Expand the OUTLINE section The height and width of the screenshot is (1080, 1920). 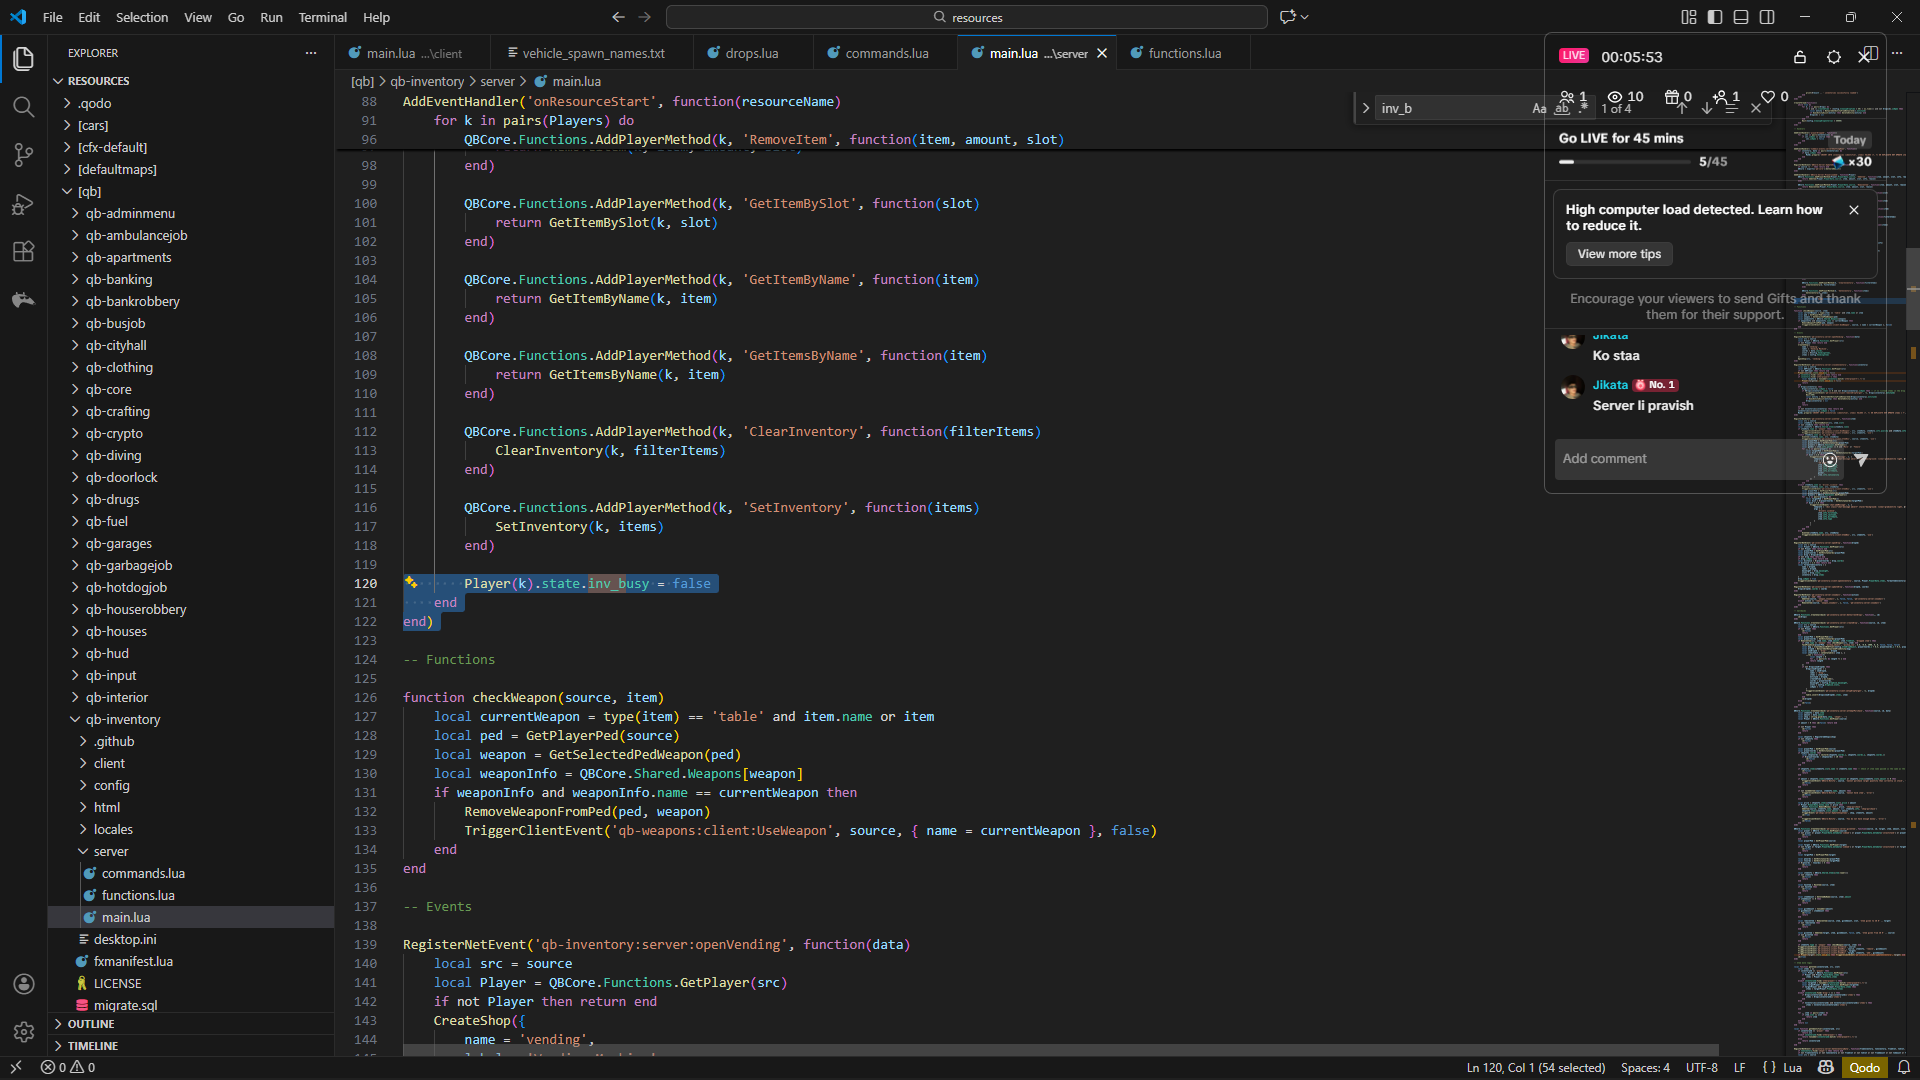pyautogui.click(x=90, y=1024)
